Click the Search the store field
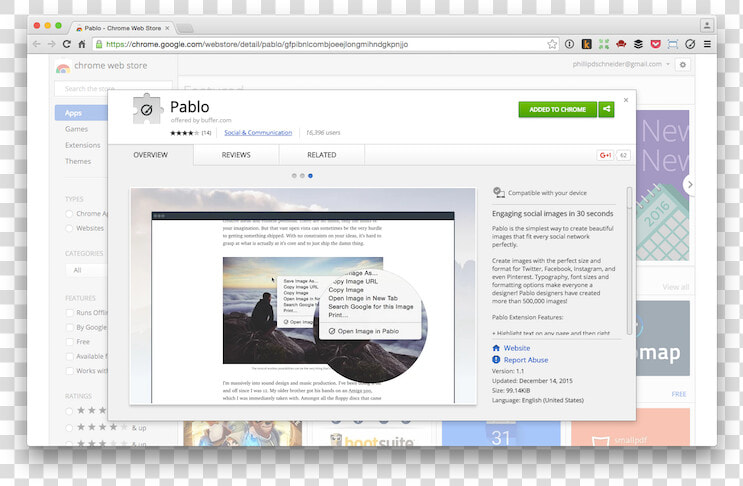This screenshot has width=743, height=486. pos(113,89)
